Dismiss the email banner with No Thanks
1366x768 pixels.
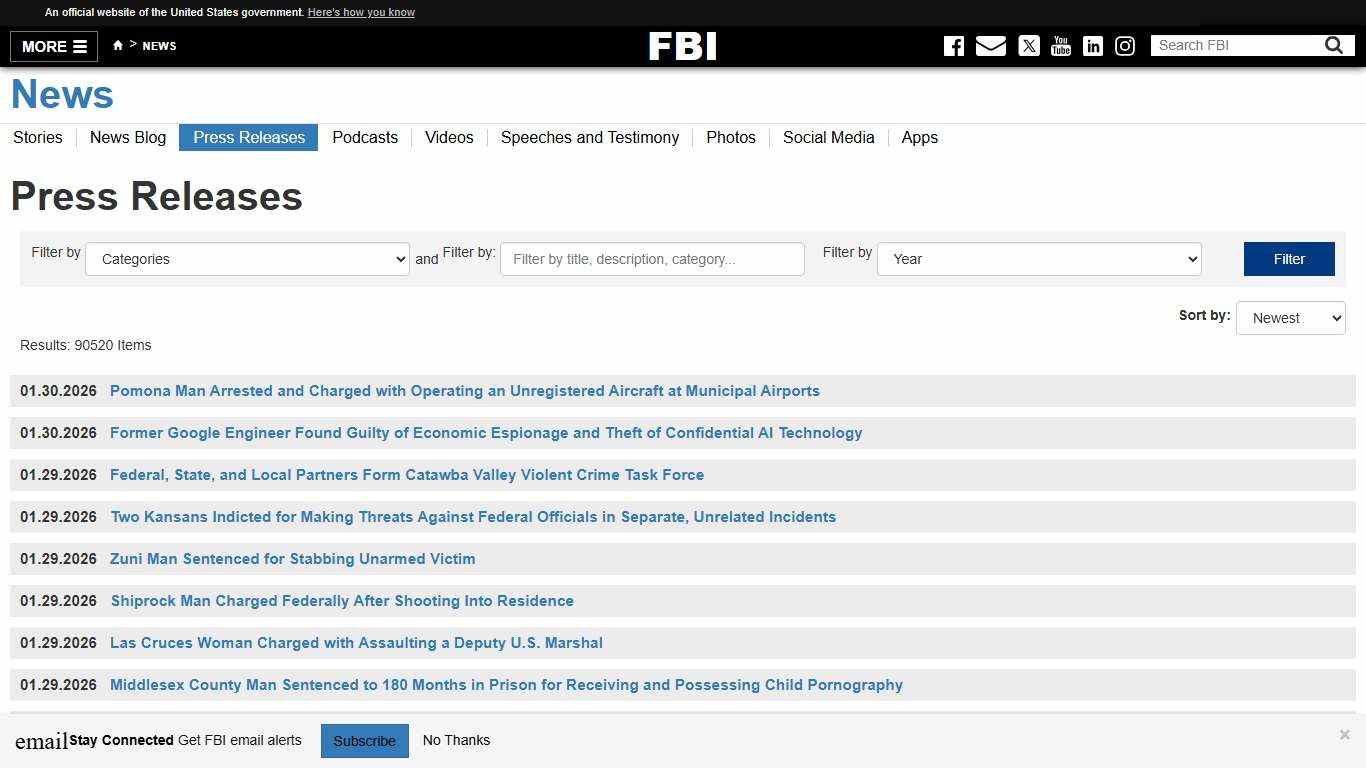click(456, 740)
